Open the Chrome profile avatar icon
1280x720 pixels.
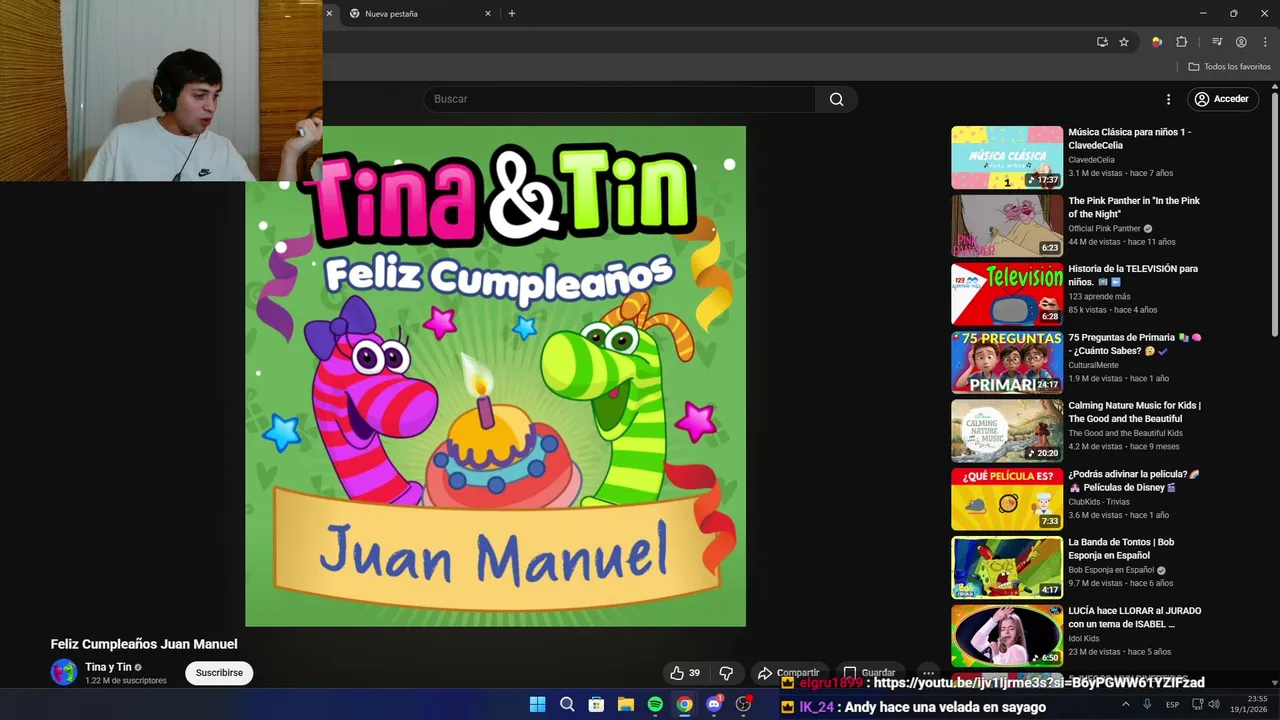[x=1241, y=42]
